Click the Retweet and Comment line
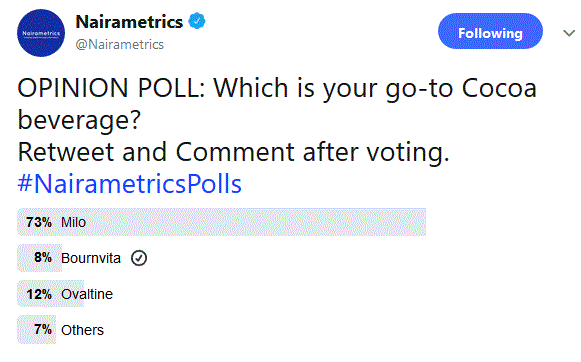 click(233, 152)
